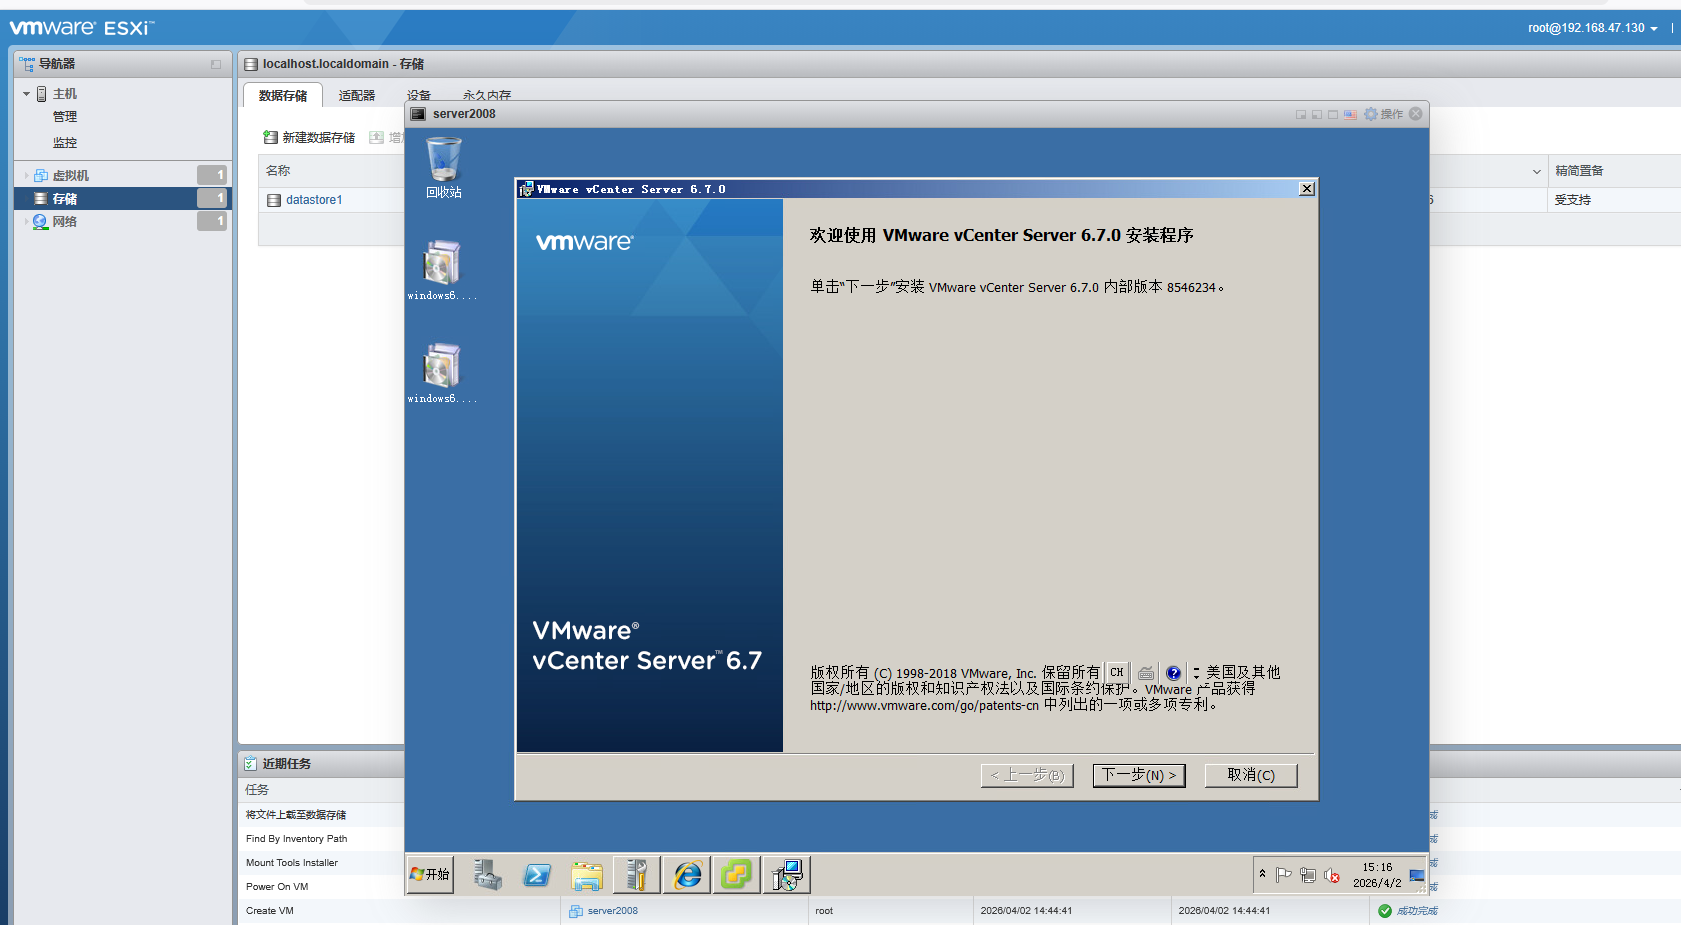Image resolution: width=1681 pixels, height=925 pixels.
Task: Select 网络 in the navigator
Action: 124,221
